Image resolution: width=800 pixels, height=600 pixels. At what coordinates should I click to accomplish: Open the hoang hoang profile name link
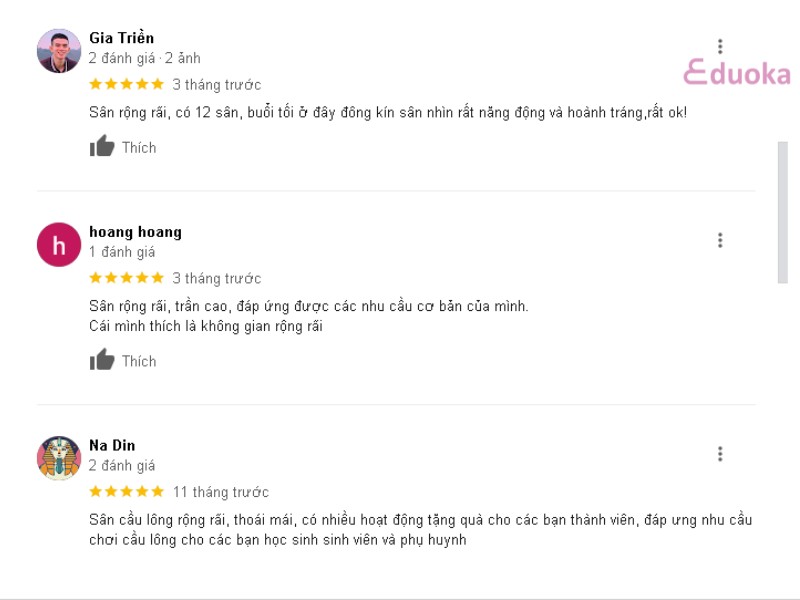[135, 232]
